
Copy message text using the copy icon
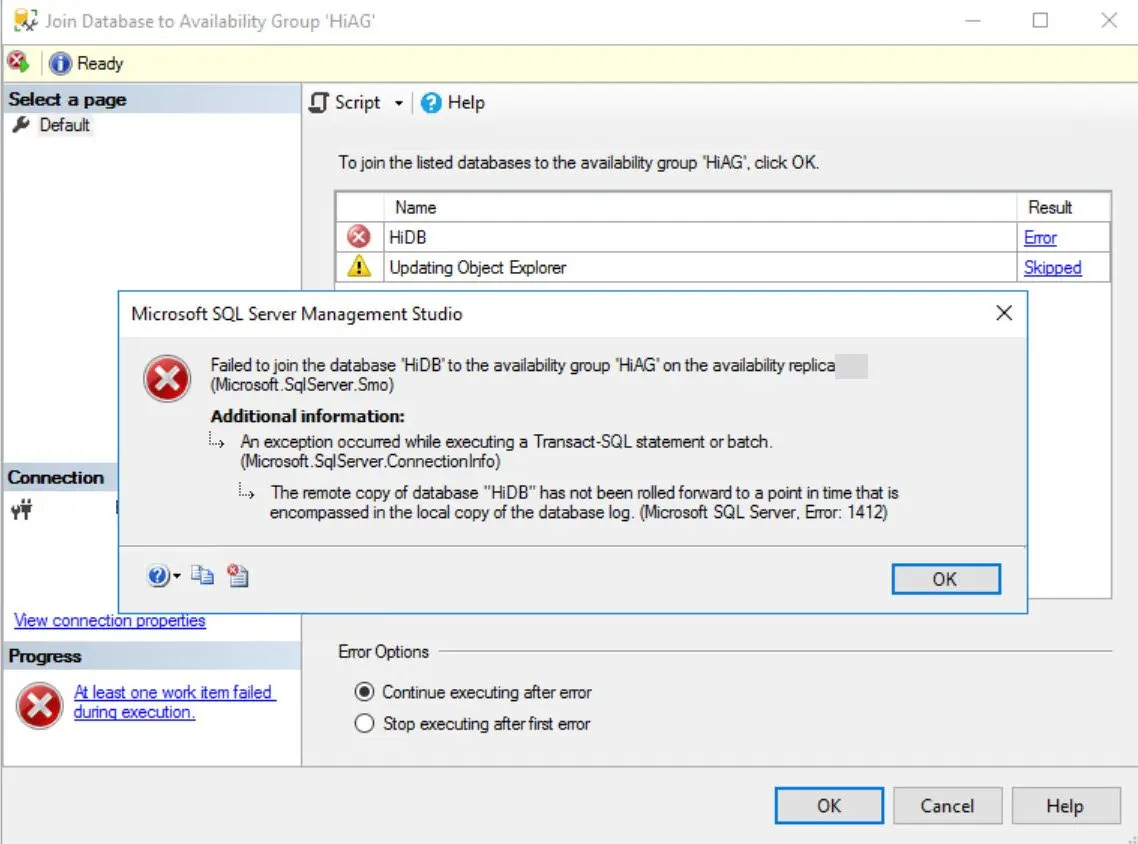point(202,575)
